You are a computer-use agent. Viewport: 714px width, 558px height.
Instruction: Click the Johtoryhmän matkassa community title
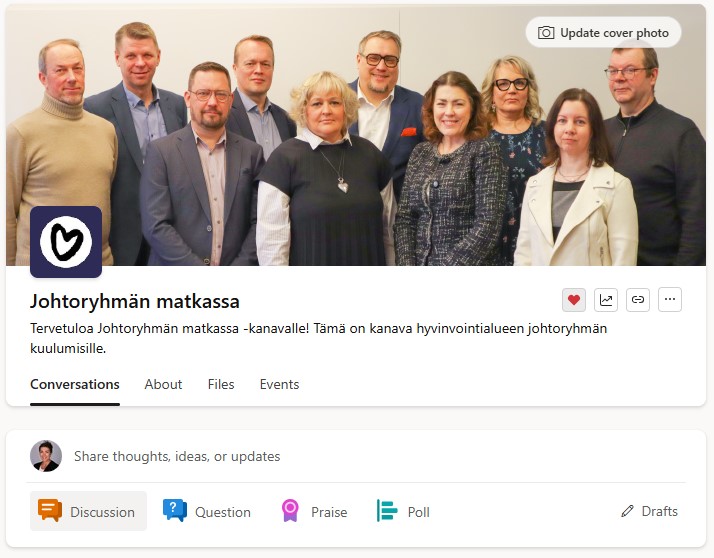click(135, 302)
